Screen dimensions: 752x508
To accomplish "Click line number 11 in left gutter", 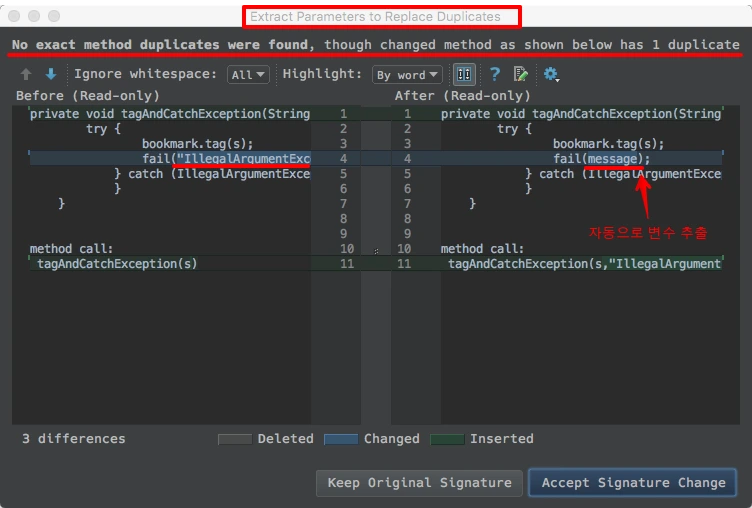I will (347, 264).
